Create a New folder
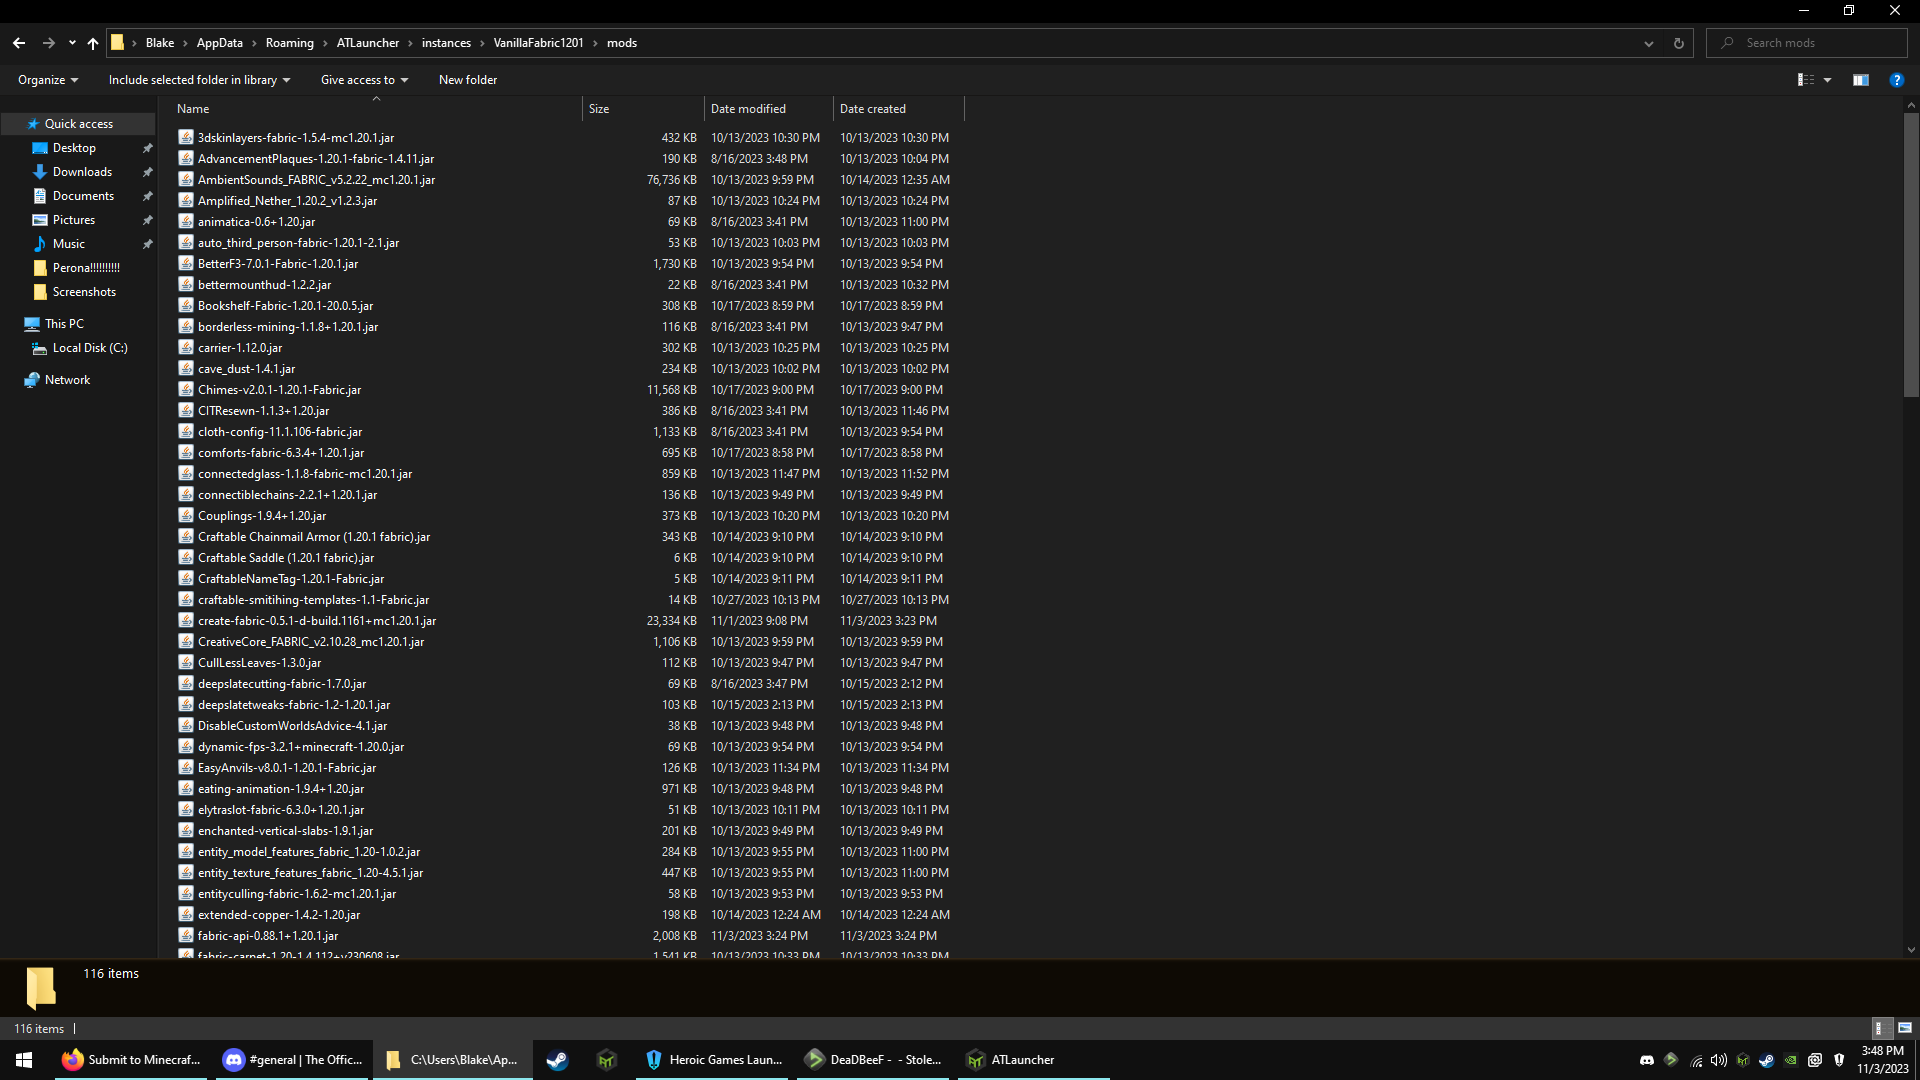 (468, 80)
